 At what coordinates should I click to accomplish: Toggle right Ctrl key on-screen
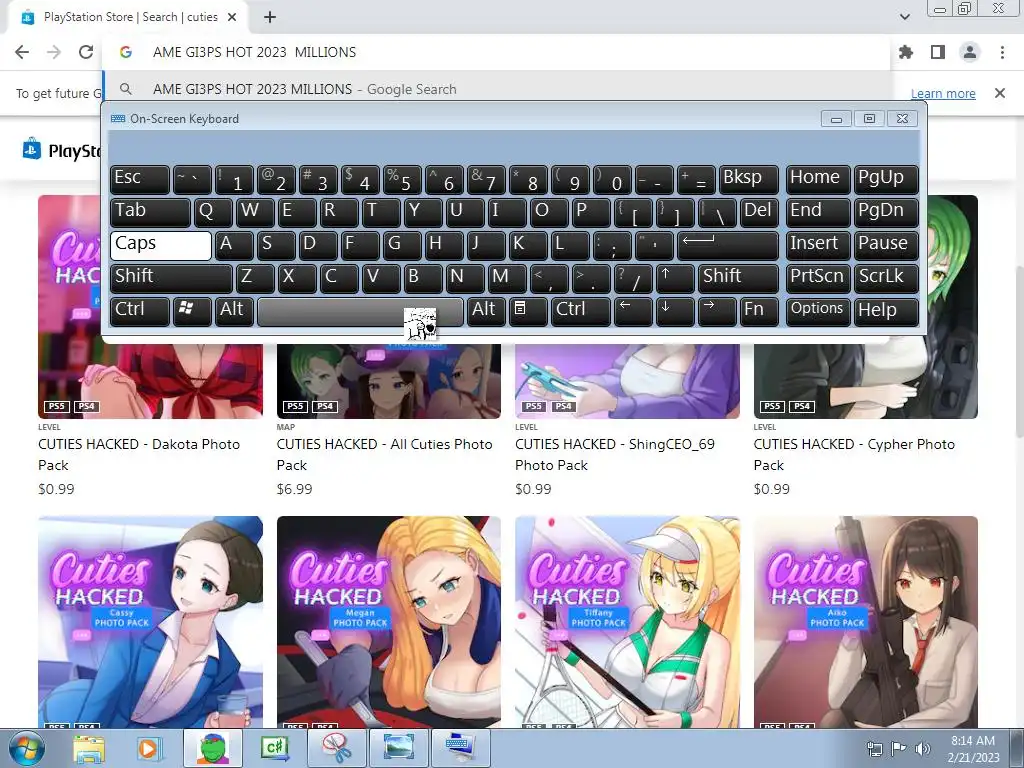tap(581, 312)
